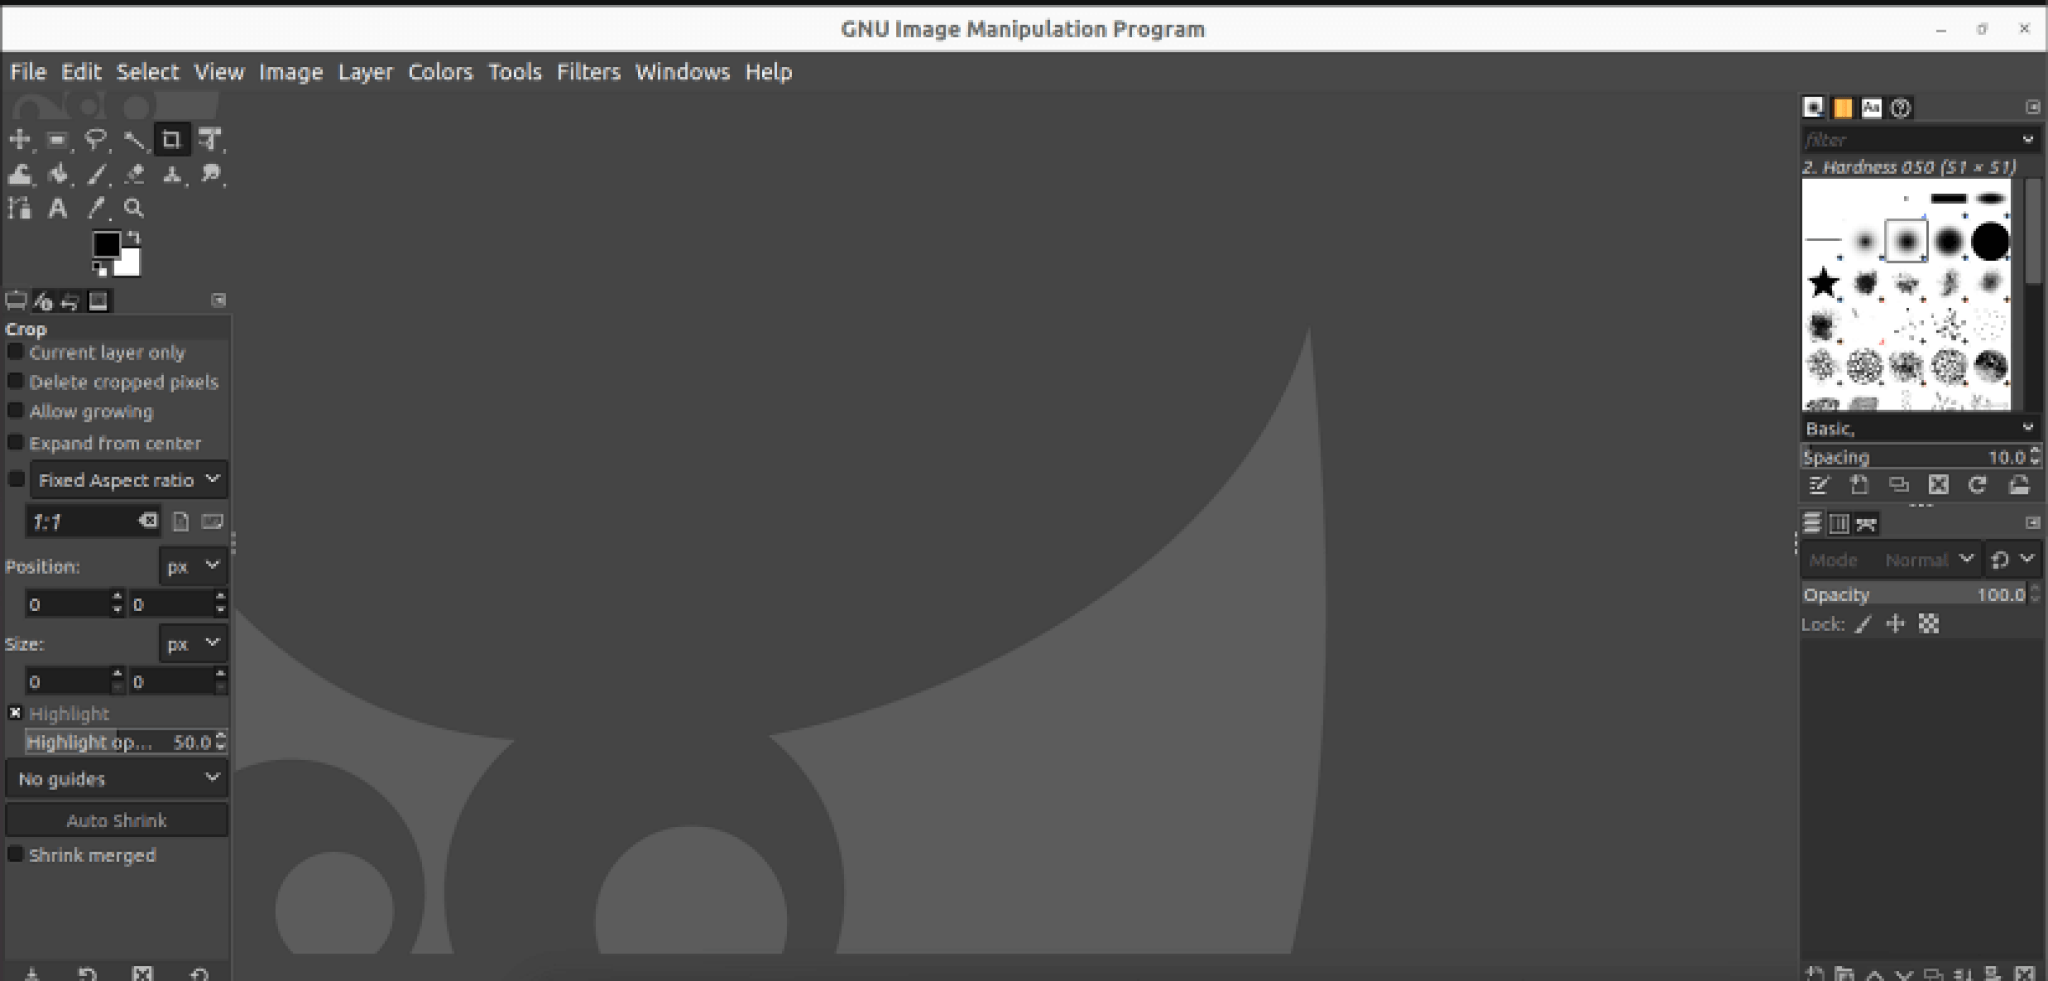Screen dimensions: 2048x981
Task: Delete the selected brush
Action: [x=1939, y=485]
